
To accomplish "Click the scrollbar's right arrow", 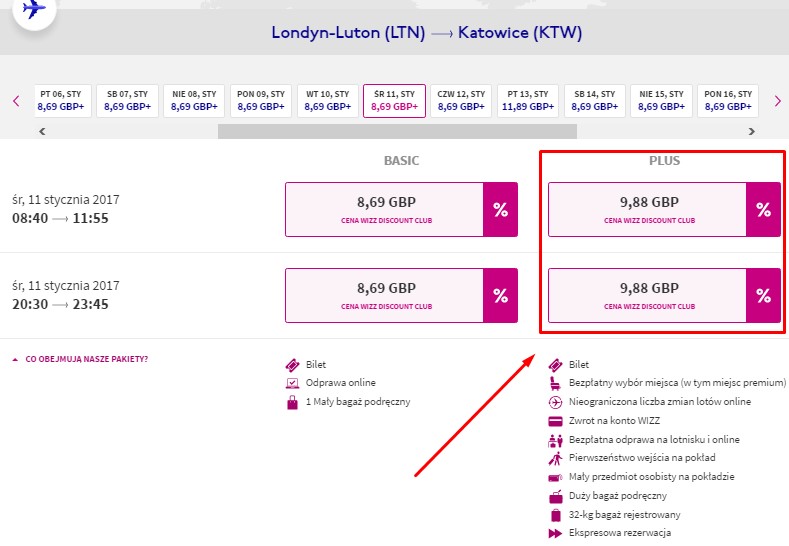I will click(751, 131).
